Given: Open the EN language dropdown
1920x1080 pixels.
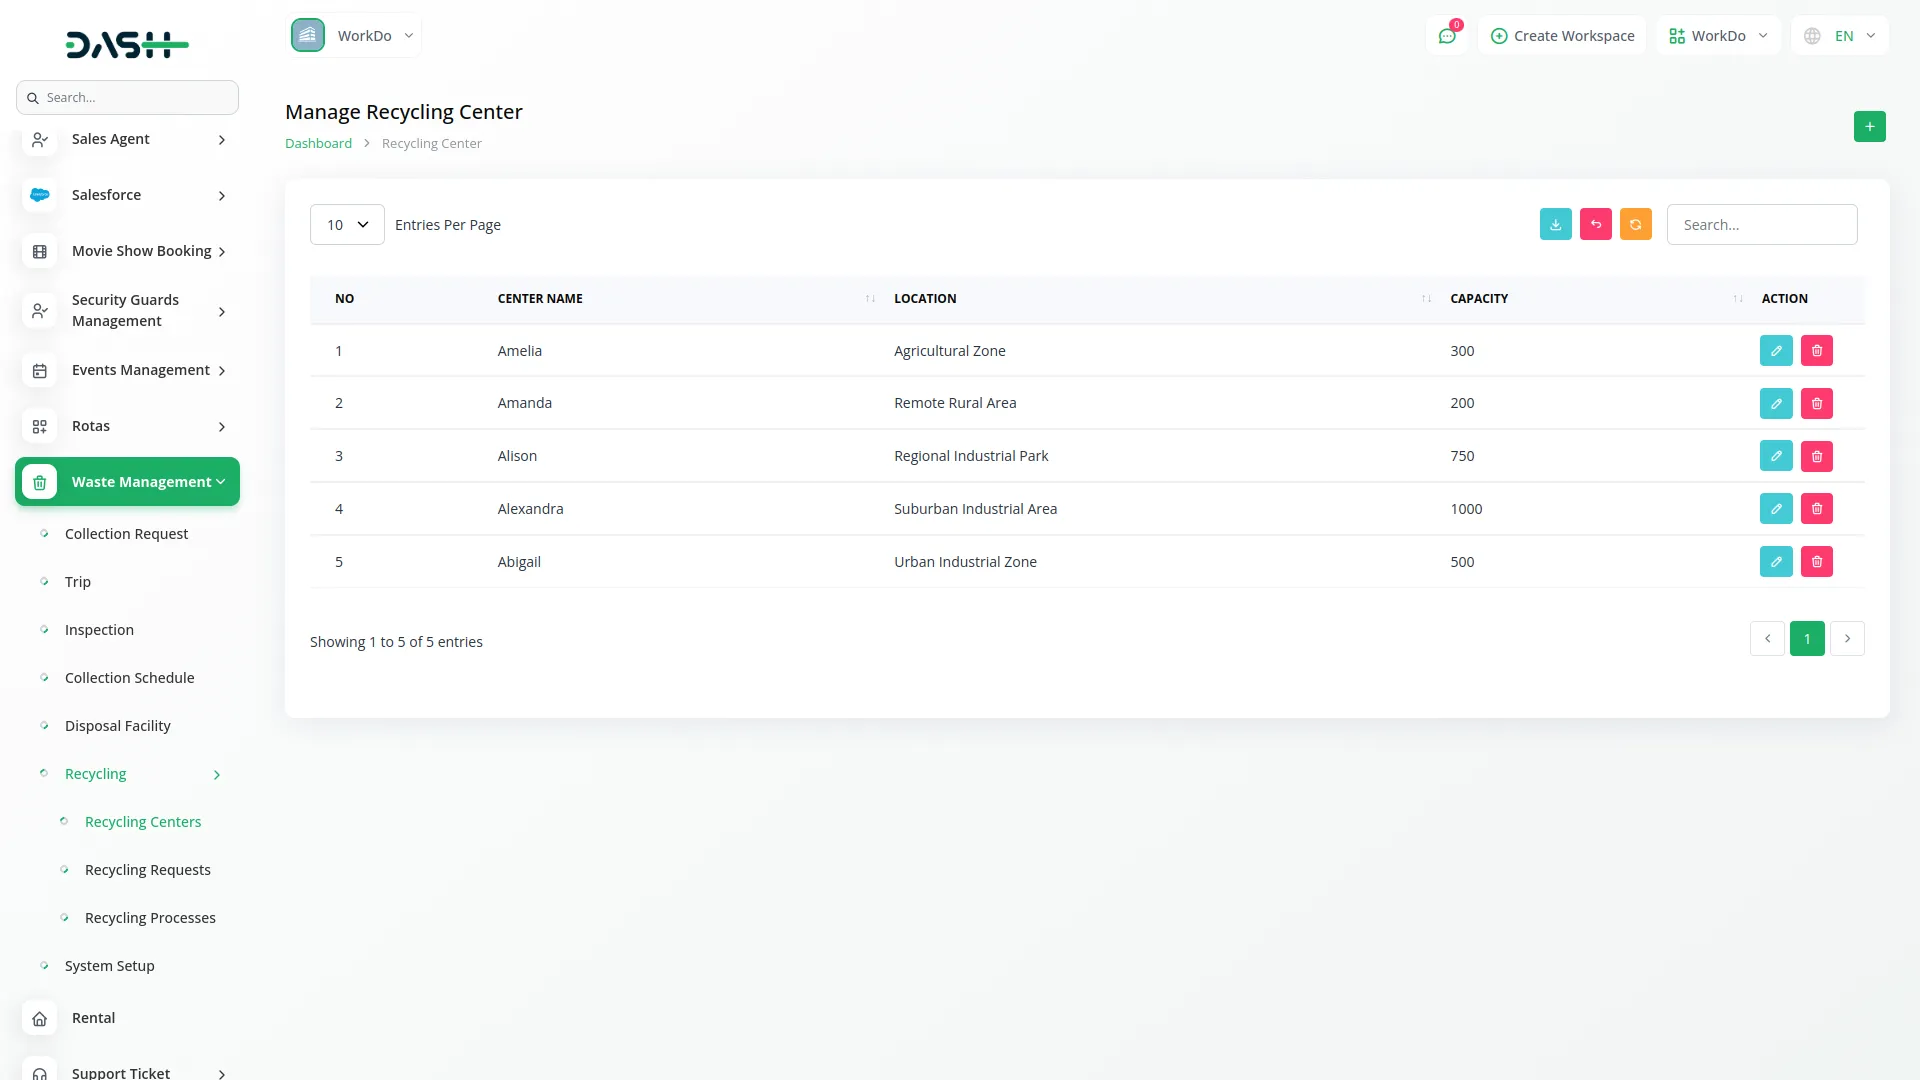Looking at the screenshot, I should [1841, 36].
